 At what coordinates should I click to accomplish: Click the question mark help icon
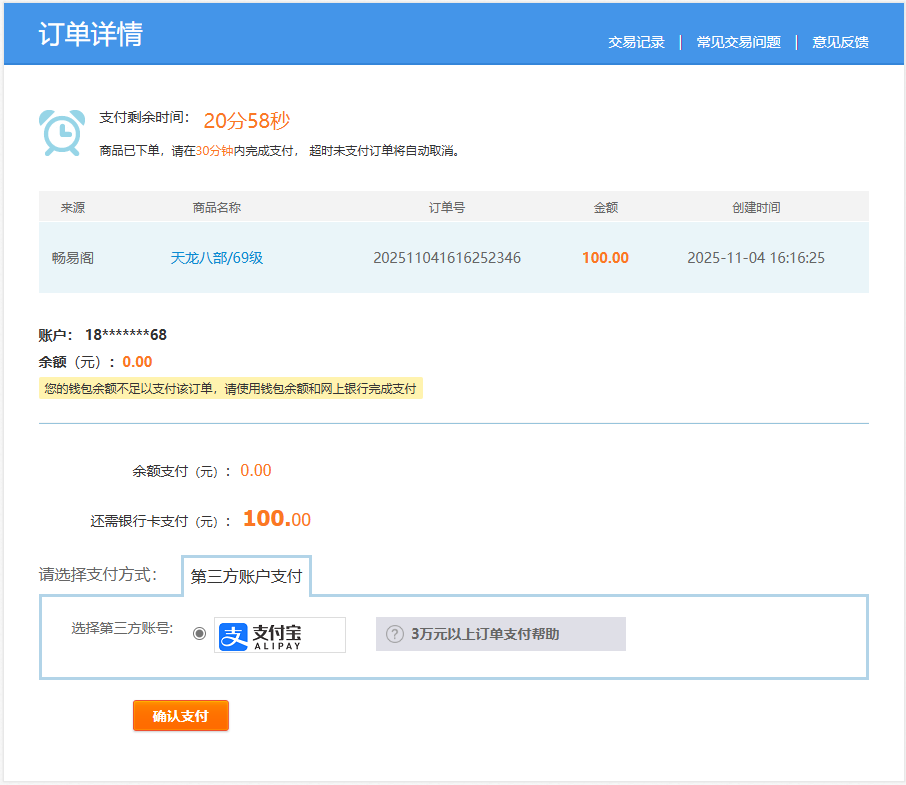click(395, 634)
